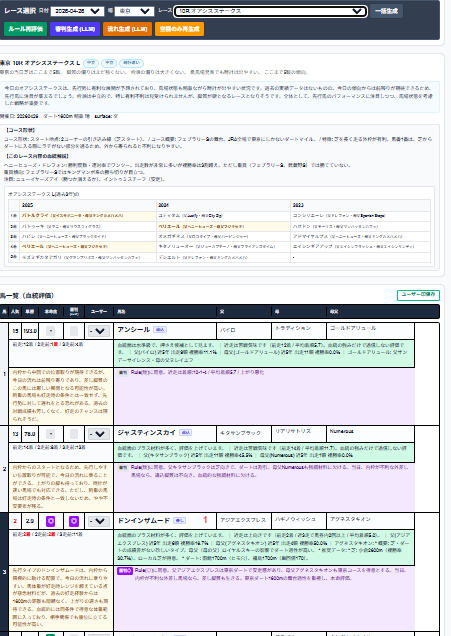Click the gray 審判 label in ジャスティンスカイ comment
451x636 pixels.
(123, 468)
